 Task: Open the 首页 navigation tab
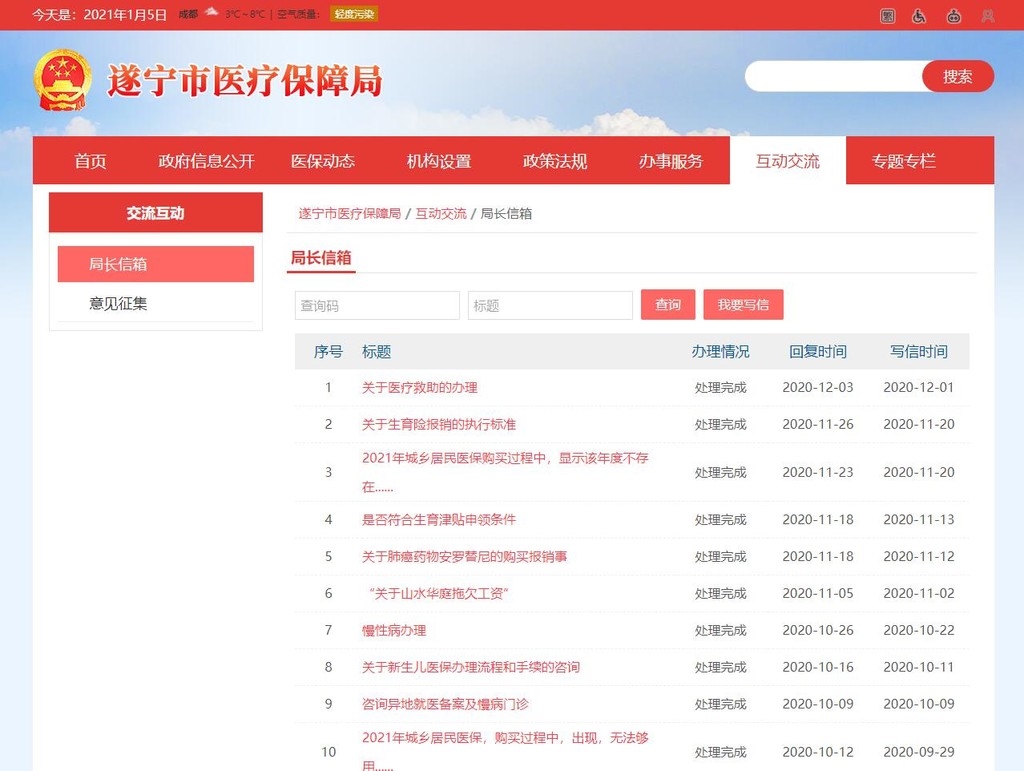[x=90, y=161]
